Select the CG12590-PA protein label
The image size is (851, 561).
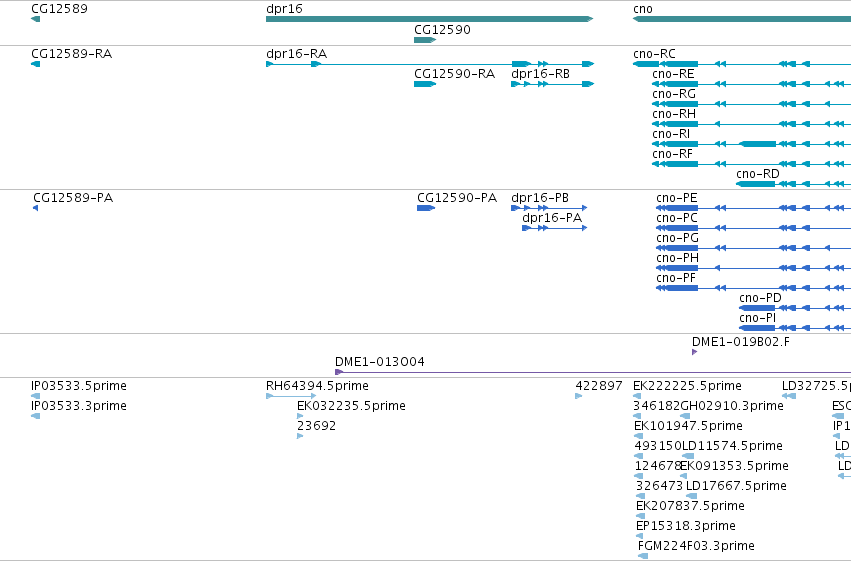click(457, 197)
